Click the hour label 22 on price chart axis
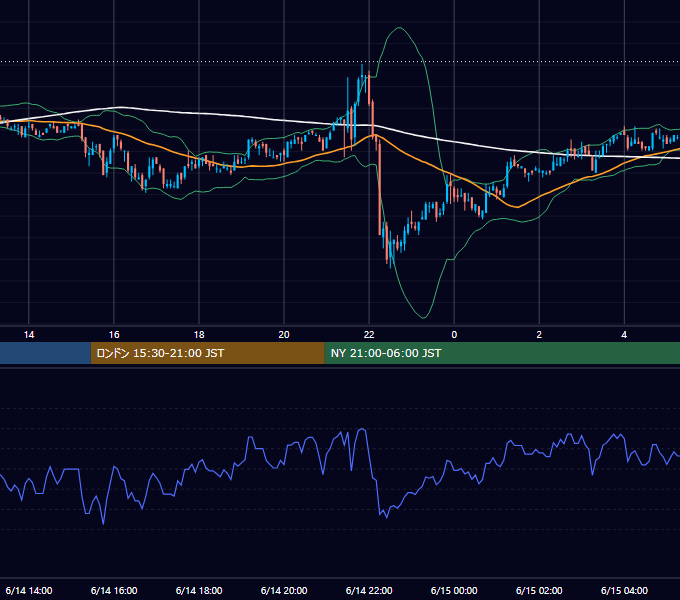The width and height of the screenshot is (680, 600). (369, 335)
